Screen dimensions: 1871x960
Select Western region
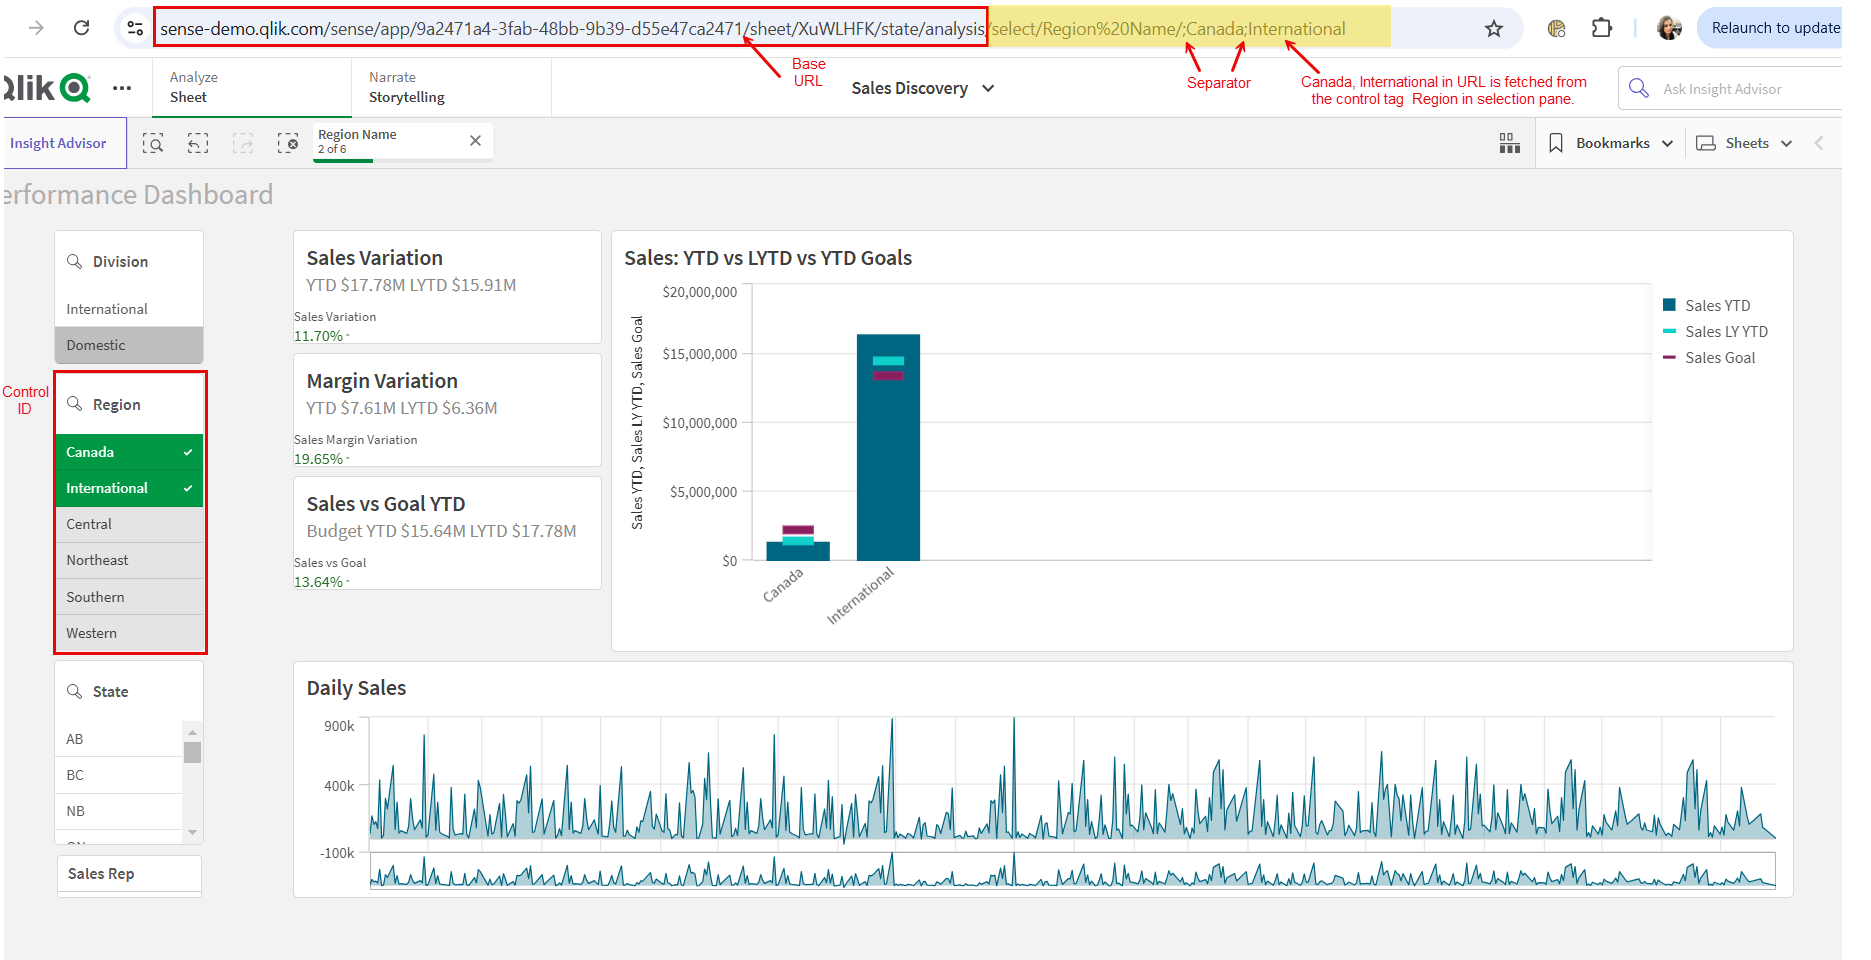(x=129, y=633)
